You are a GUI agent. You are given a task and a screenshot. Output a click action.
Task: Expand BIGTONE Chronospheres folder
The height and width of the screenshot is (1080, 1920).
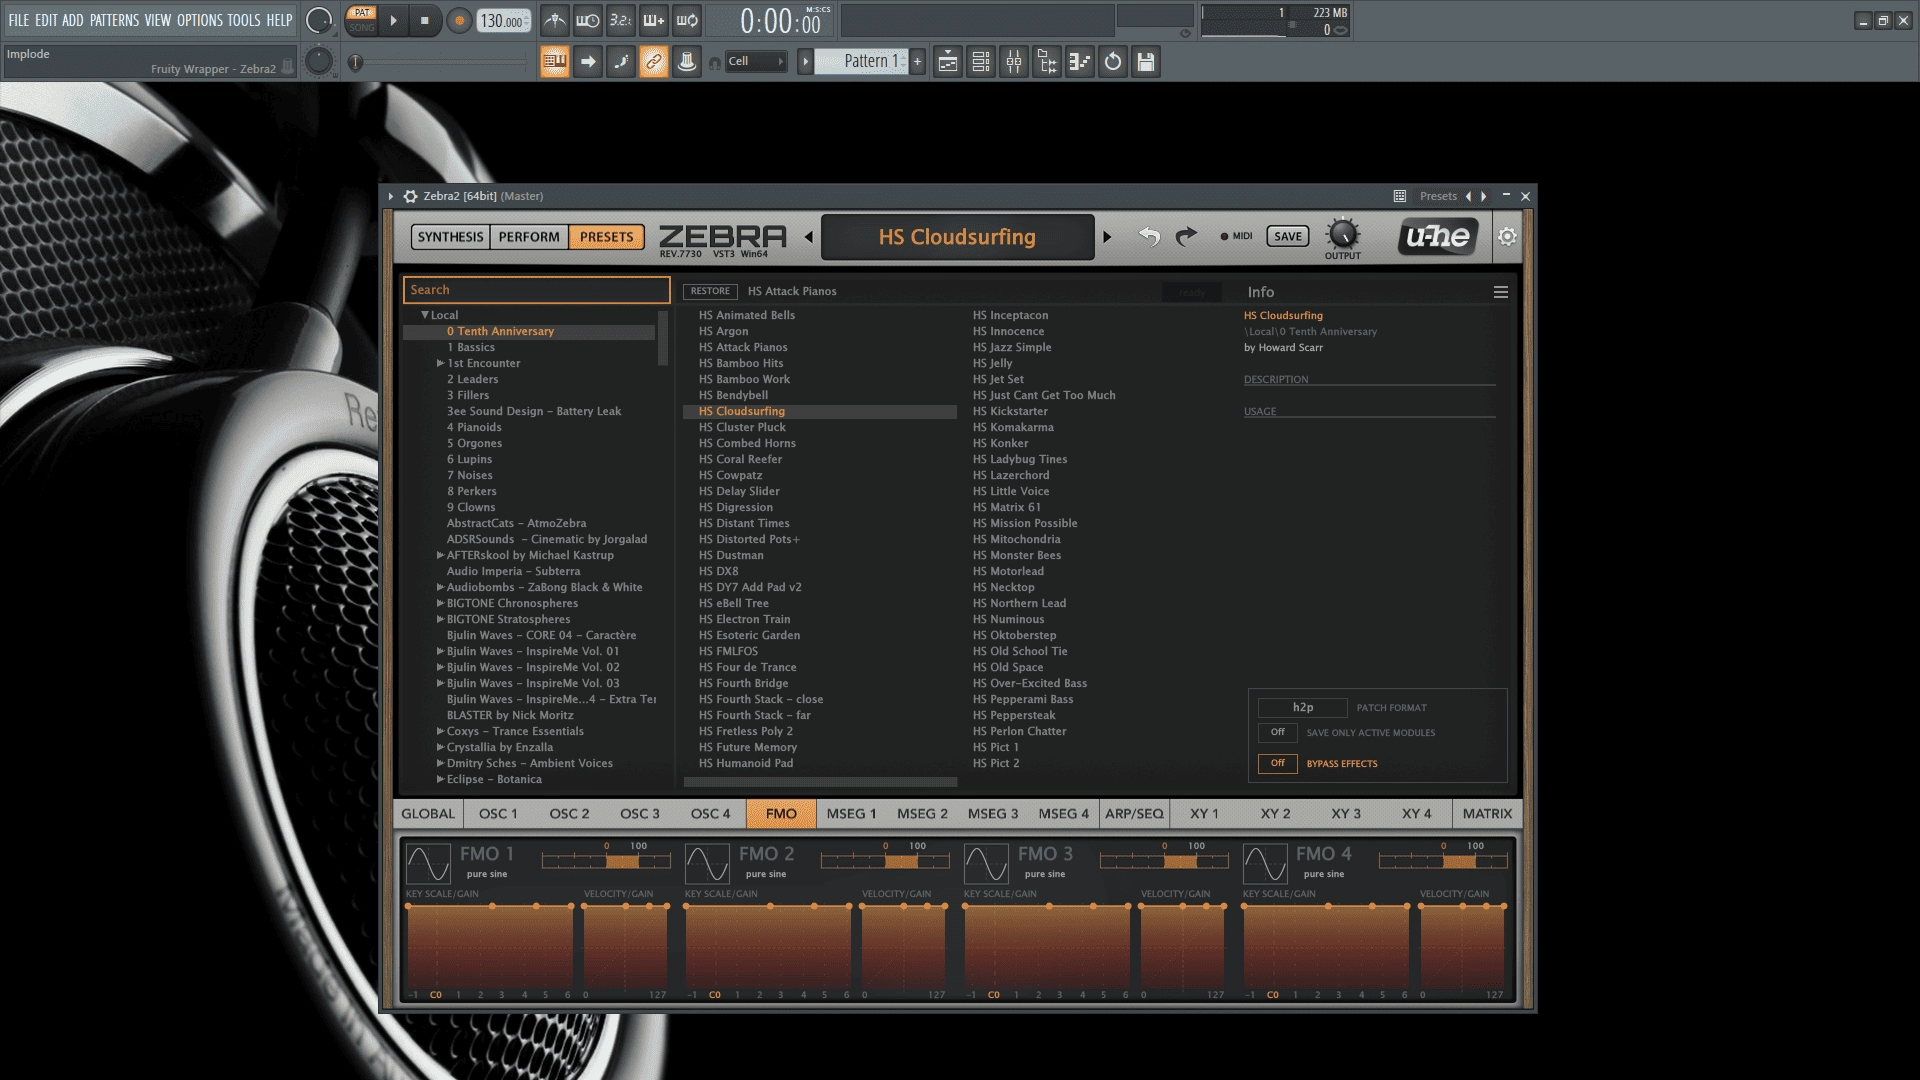[x=440, y=603]
